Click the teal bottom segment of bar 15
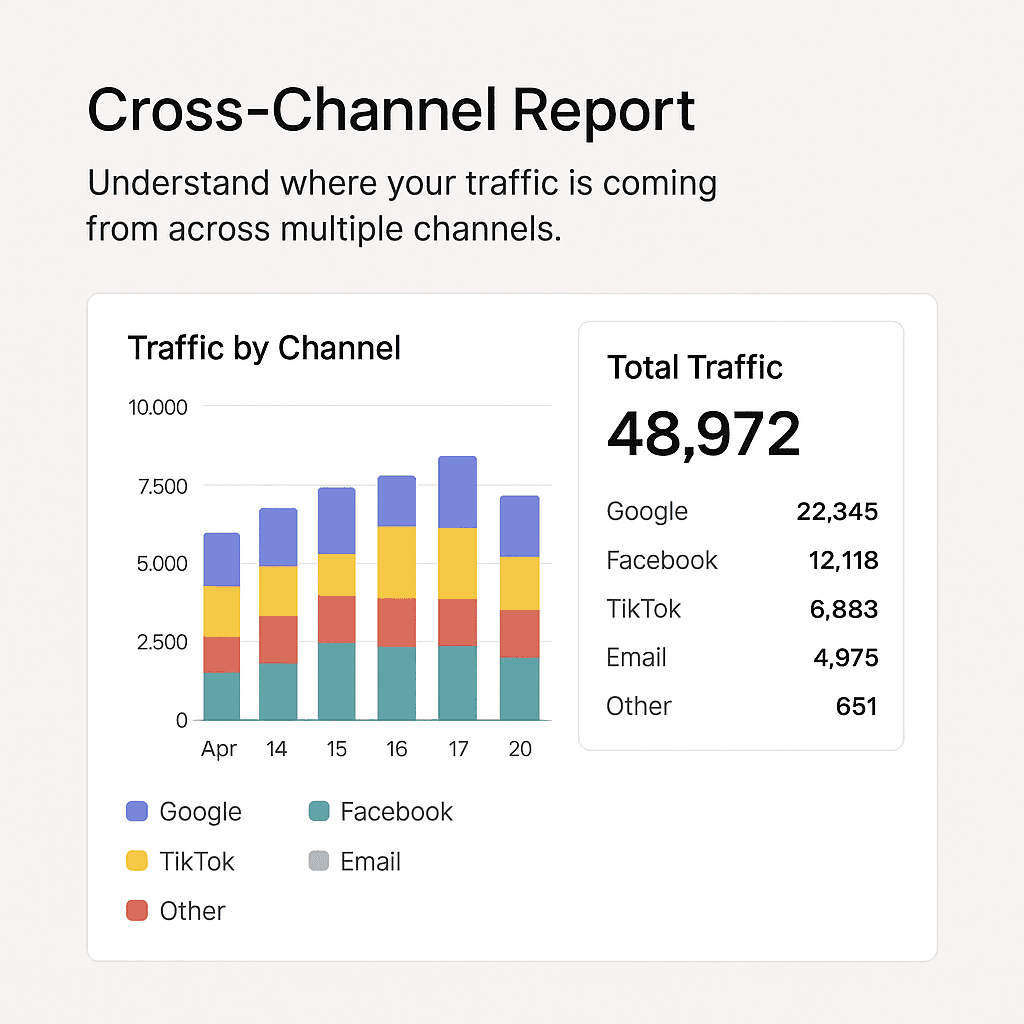This screenshot has height=1024, width=1024. (337, 681)
